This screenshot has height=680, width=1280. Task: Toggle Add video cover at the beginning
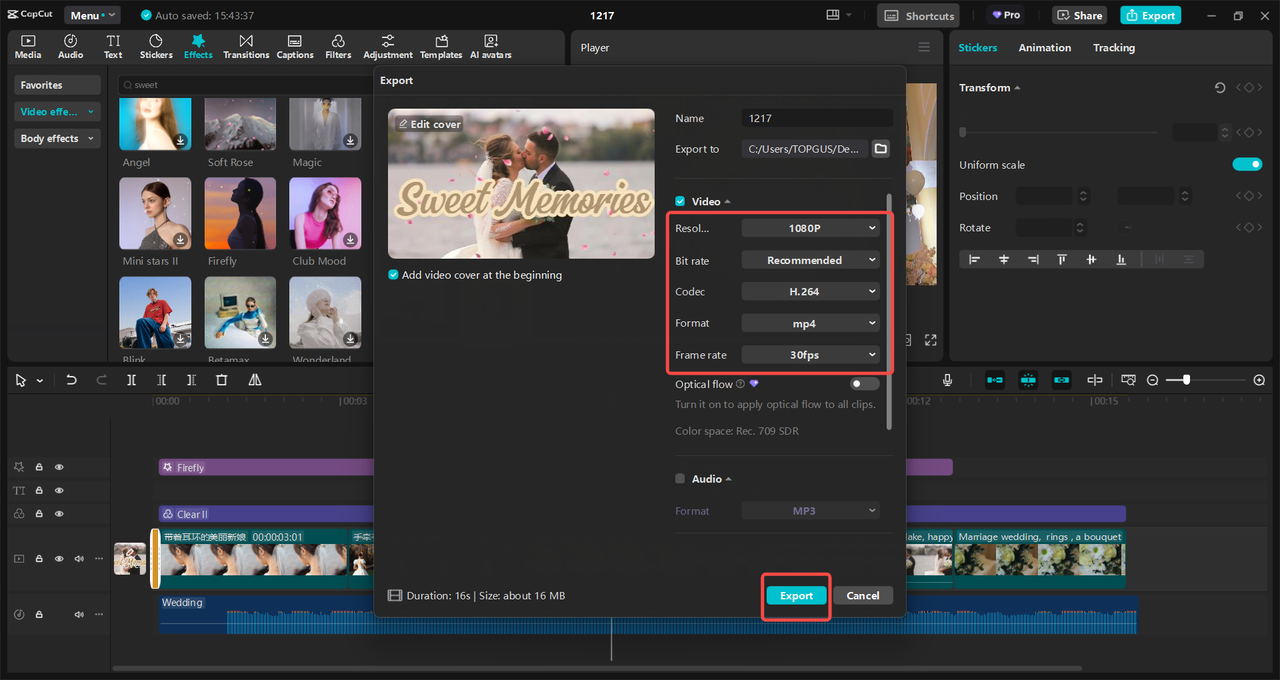[393, 275]
